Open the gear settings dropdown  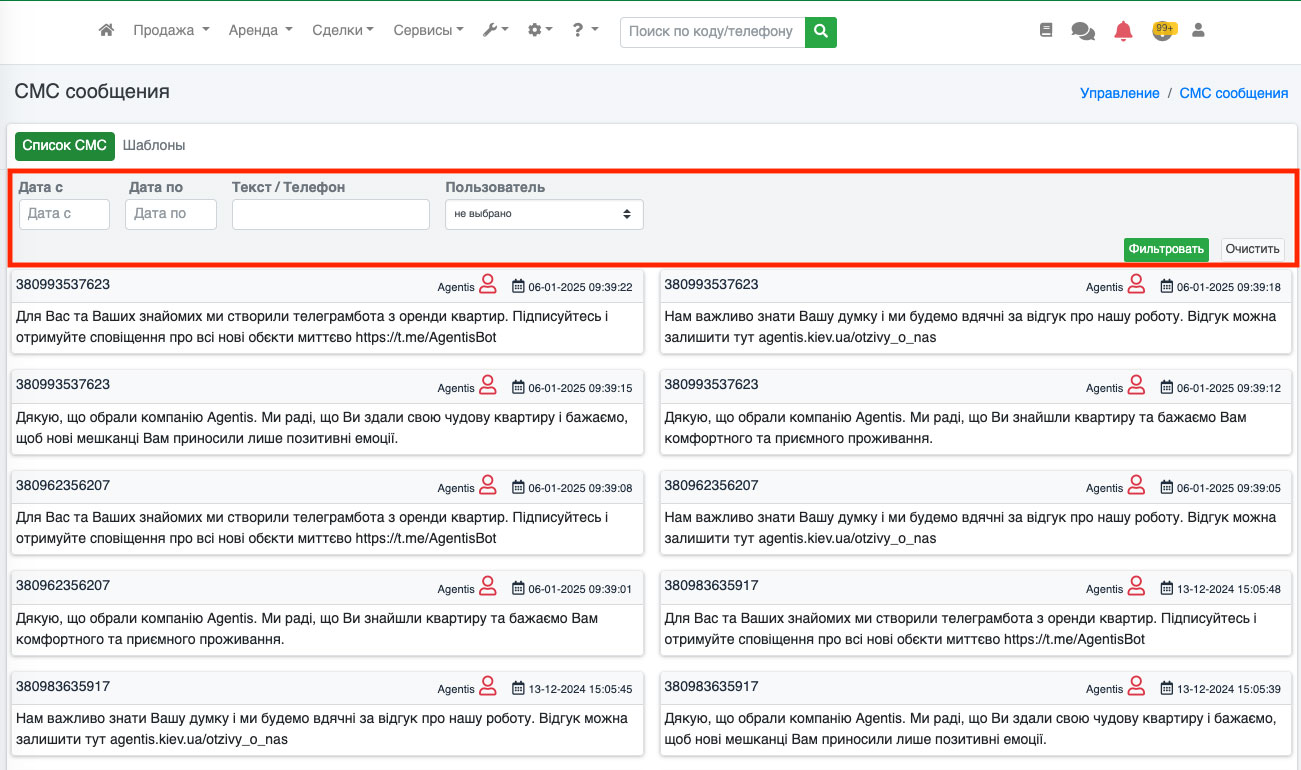pyautogui.click(x=540, y=31)
